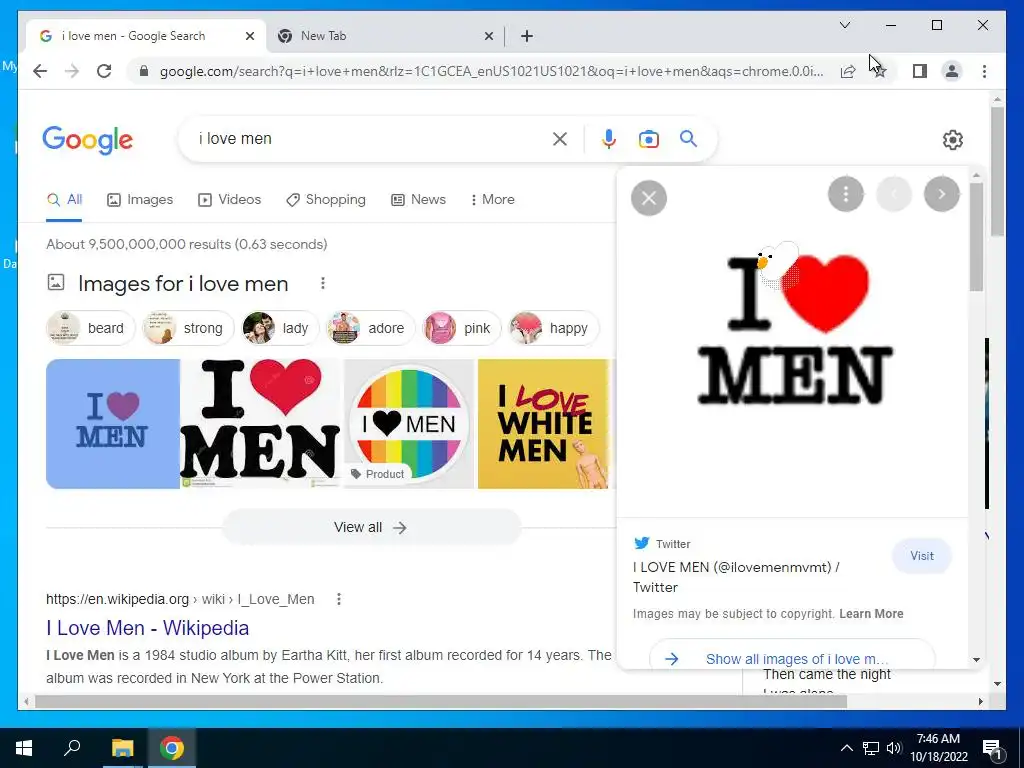This screenshot has width=1024, height=768.
Task: Switch to Images results
Action: (140, 200)
